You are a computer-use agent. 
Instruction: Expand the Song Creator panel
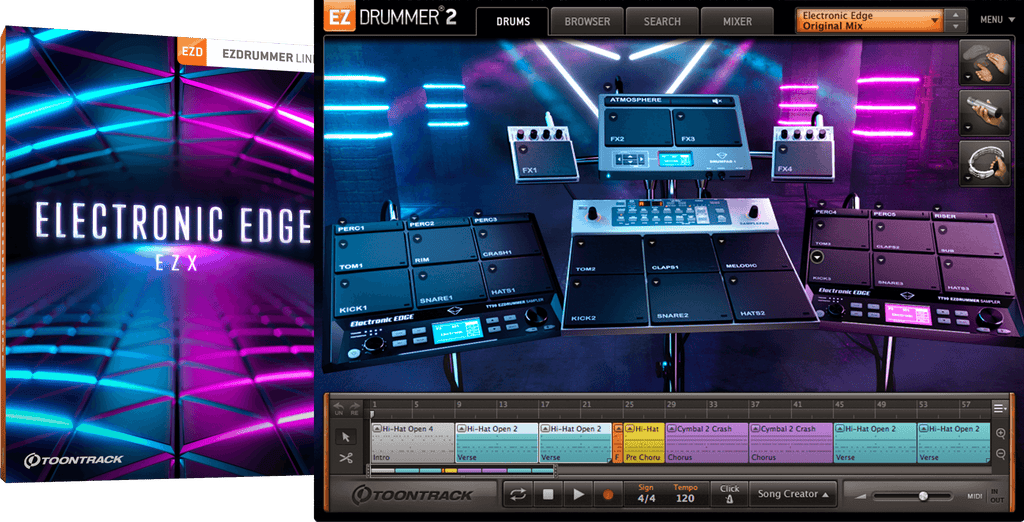tap(795, 494)
